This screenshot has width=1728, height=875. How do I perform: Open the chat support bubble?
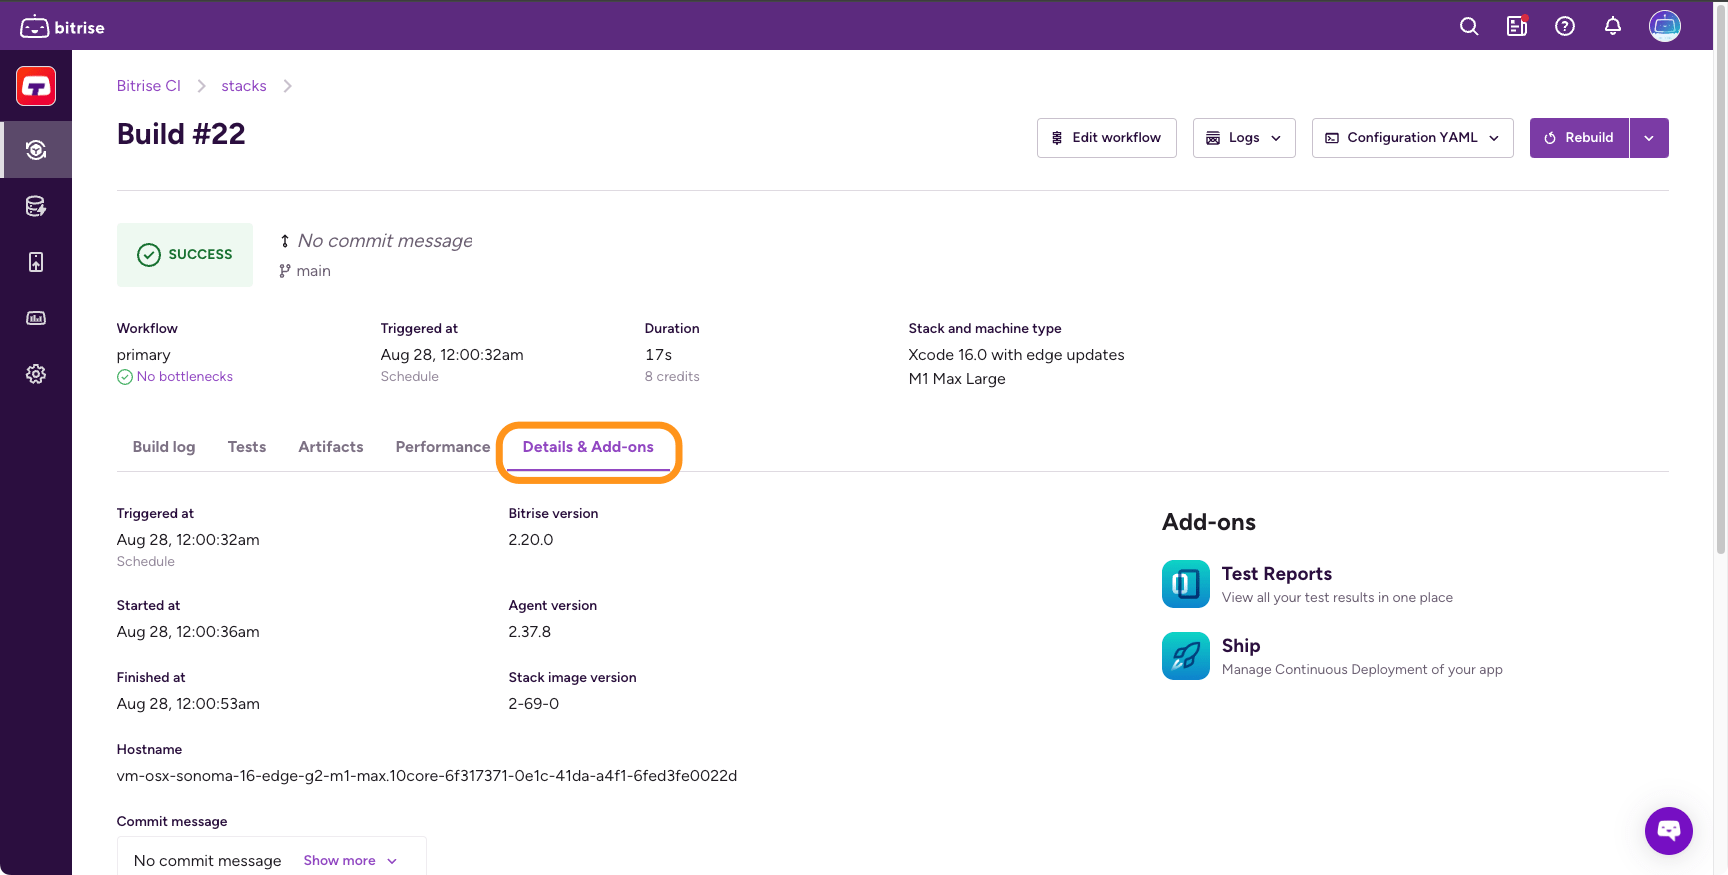point(1668,830)
